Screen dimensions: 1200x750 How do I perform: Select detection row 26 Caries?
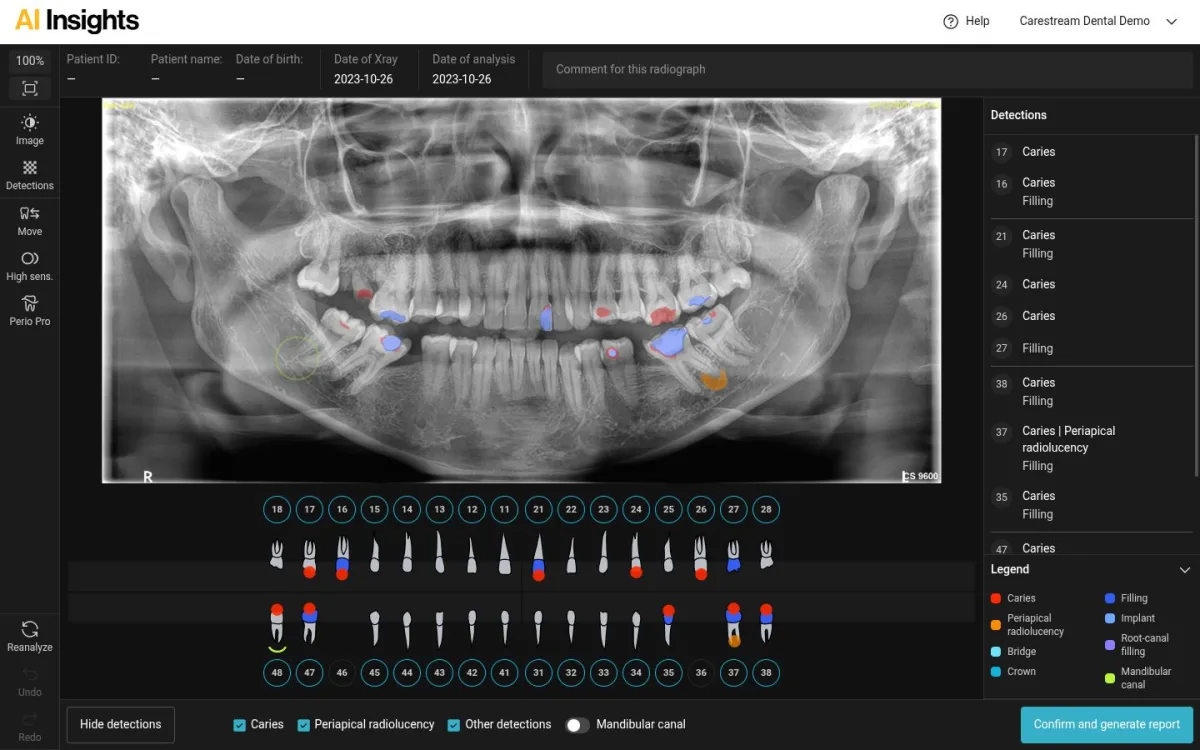coord(1094,316)
